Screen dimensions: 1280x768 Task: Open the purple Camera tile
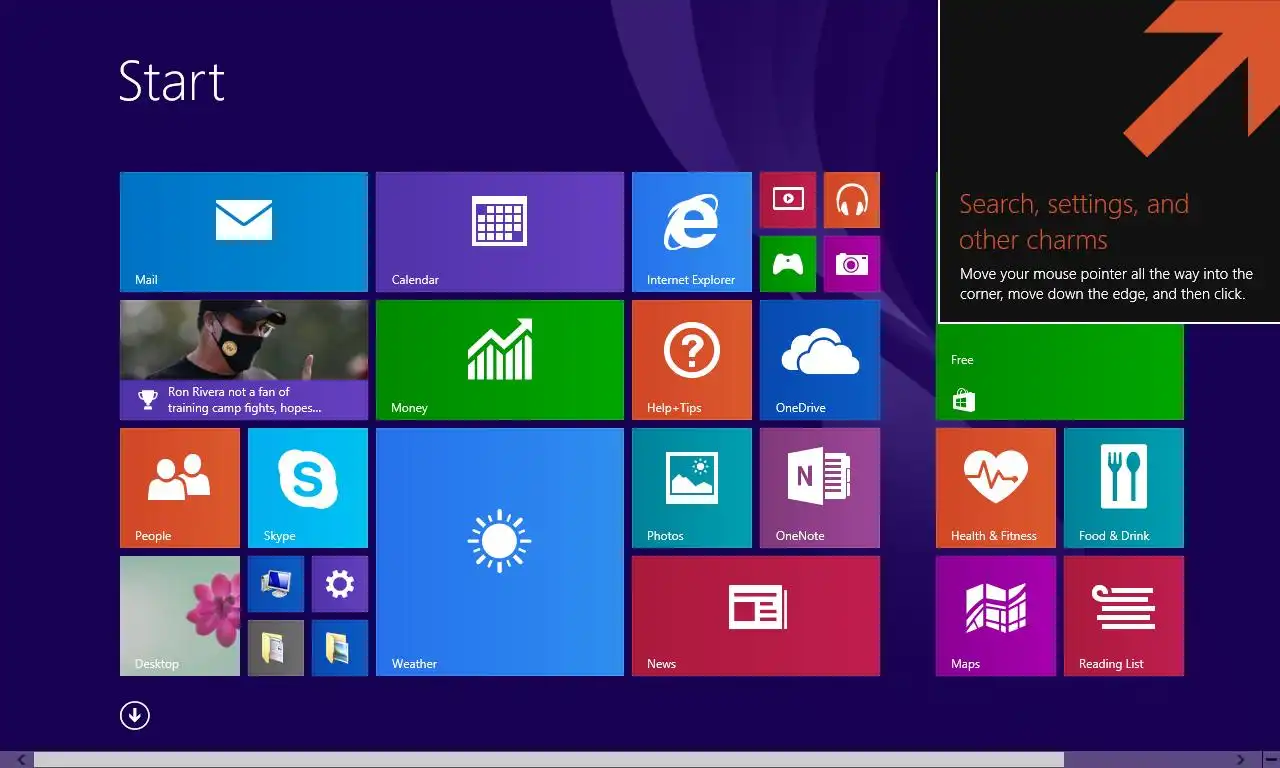[x=852, y=264]
